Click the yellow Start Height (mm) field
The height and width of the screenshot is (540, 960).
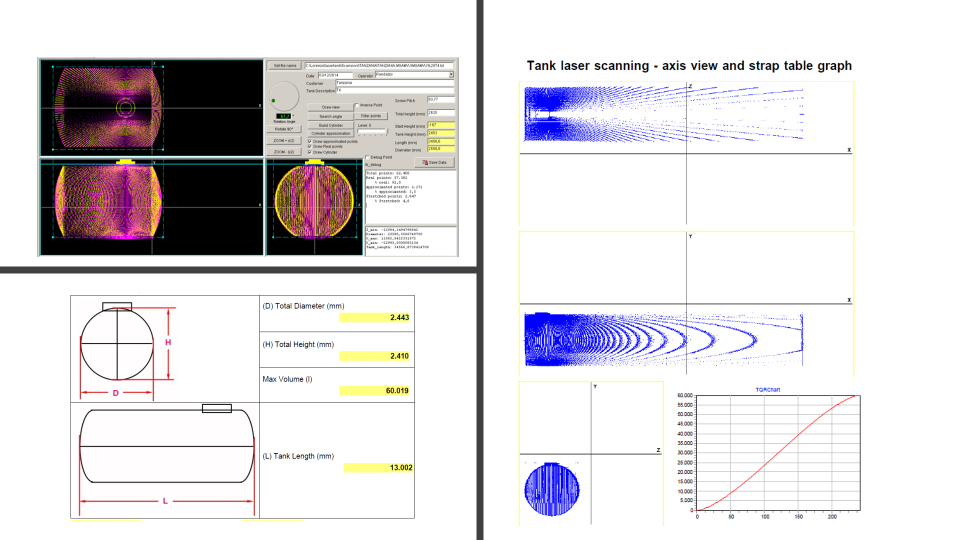[441, 125]
